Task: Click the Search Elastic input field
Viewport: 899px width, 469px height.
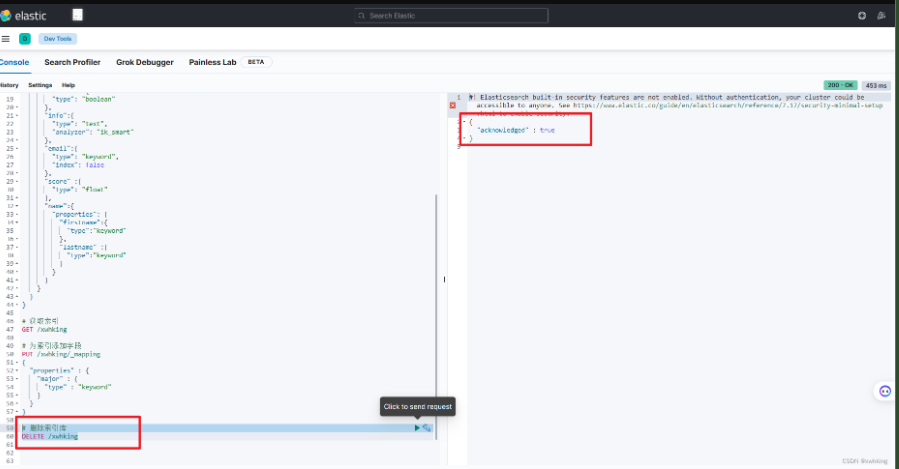Action: [x=452, y=15]
